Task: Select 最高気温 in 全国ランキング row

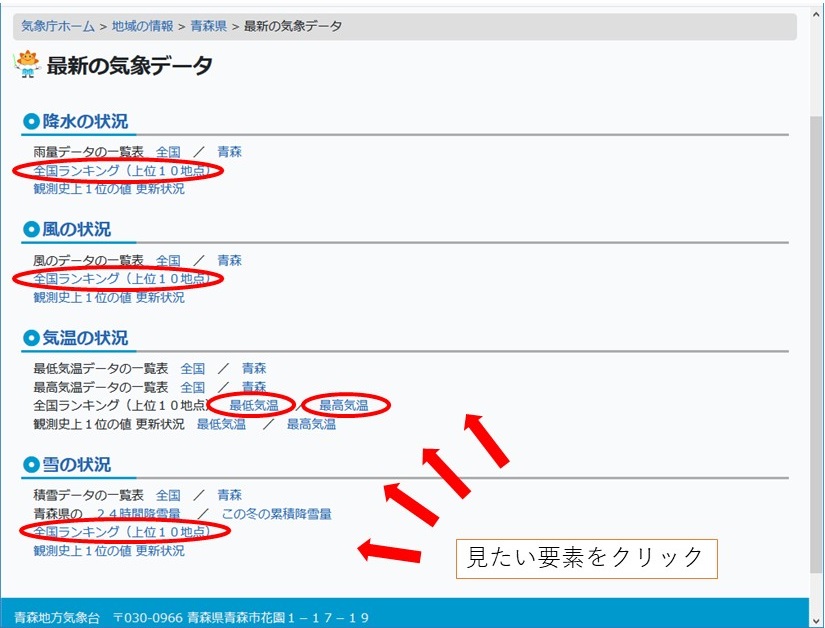Action: pyautogui.click(x=343, y=405)
